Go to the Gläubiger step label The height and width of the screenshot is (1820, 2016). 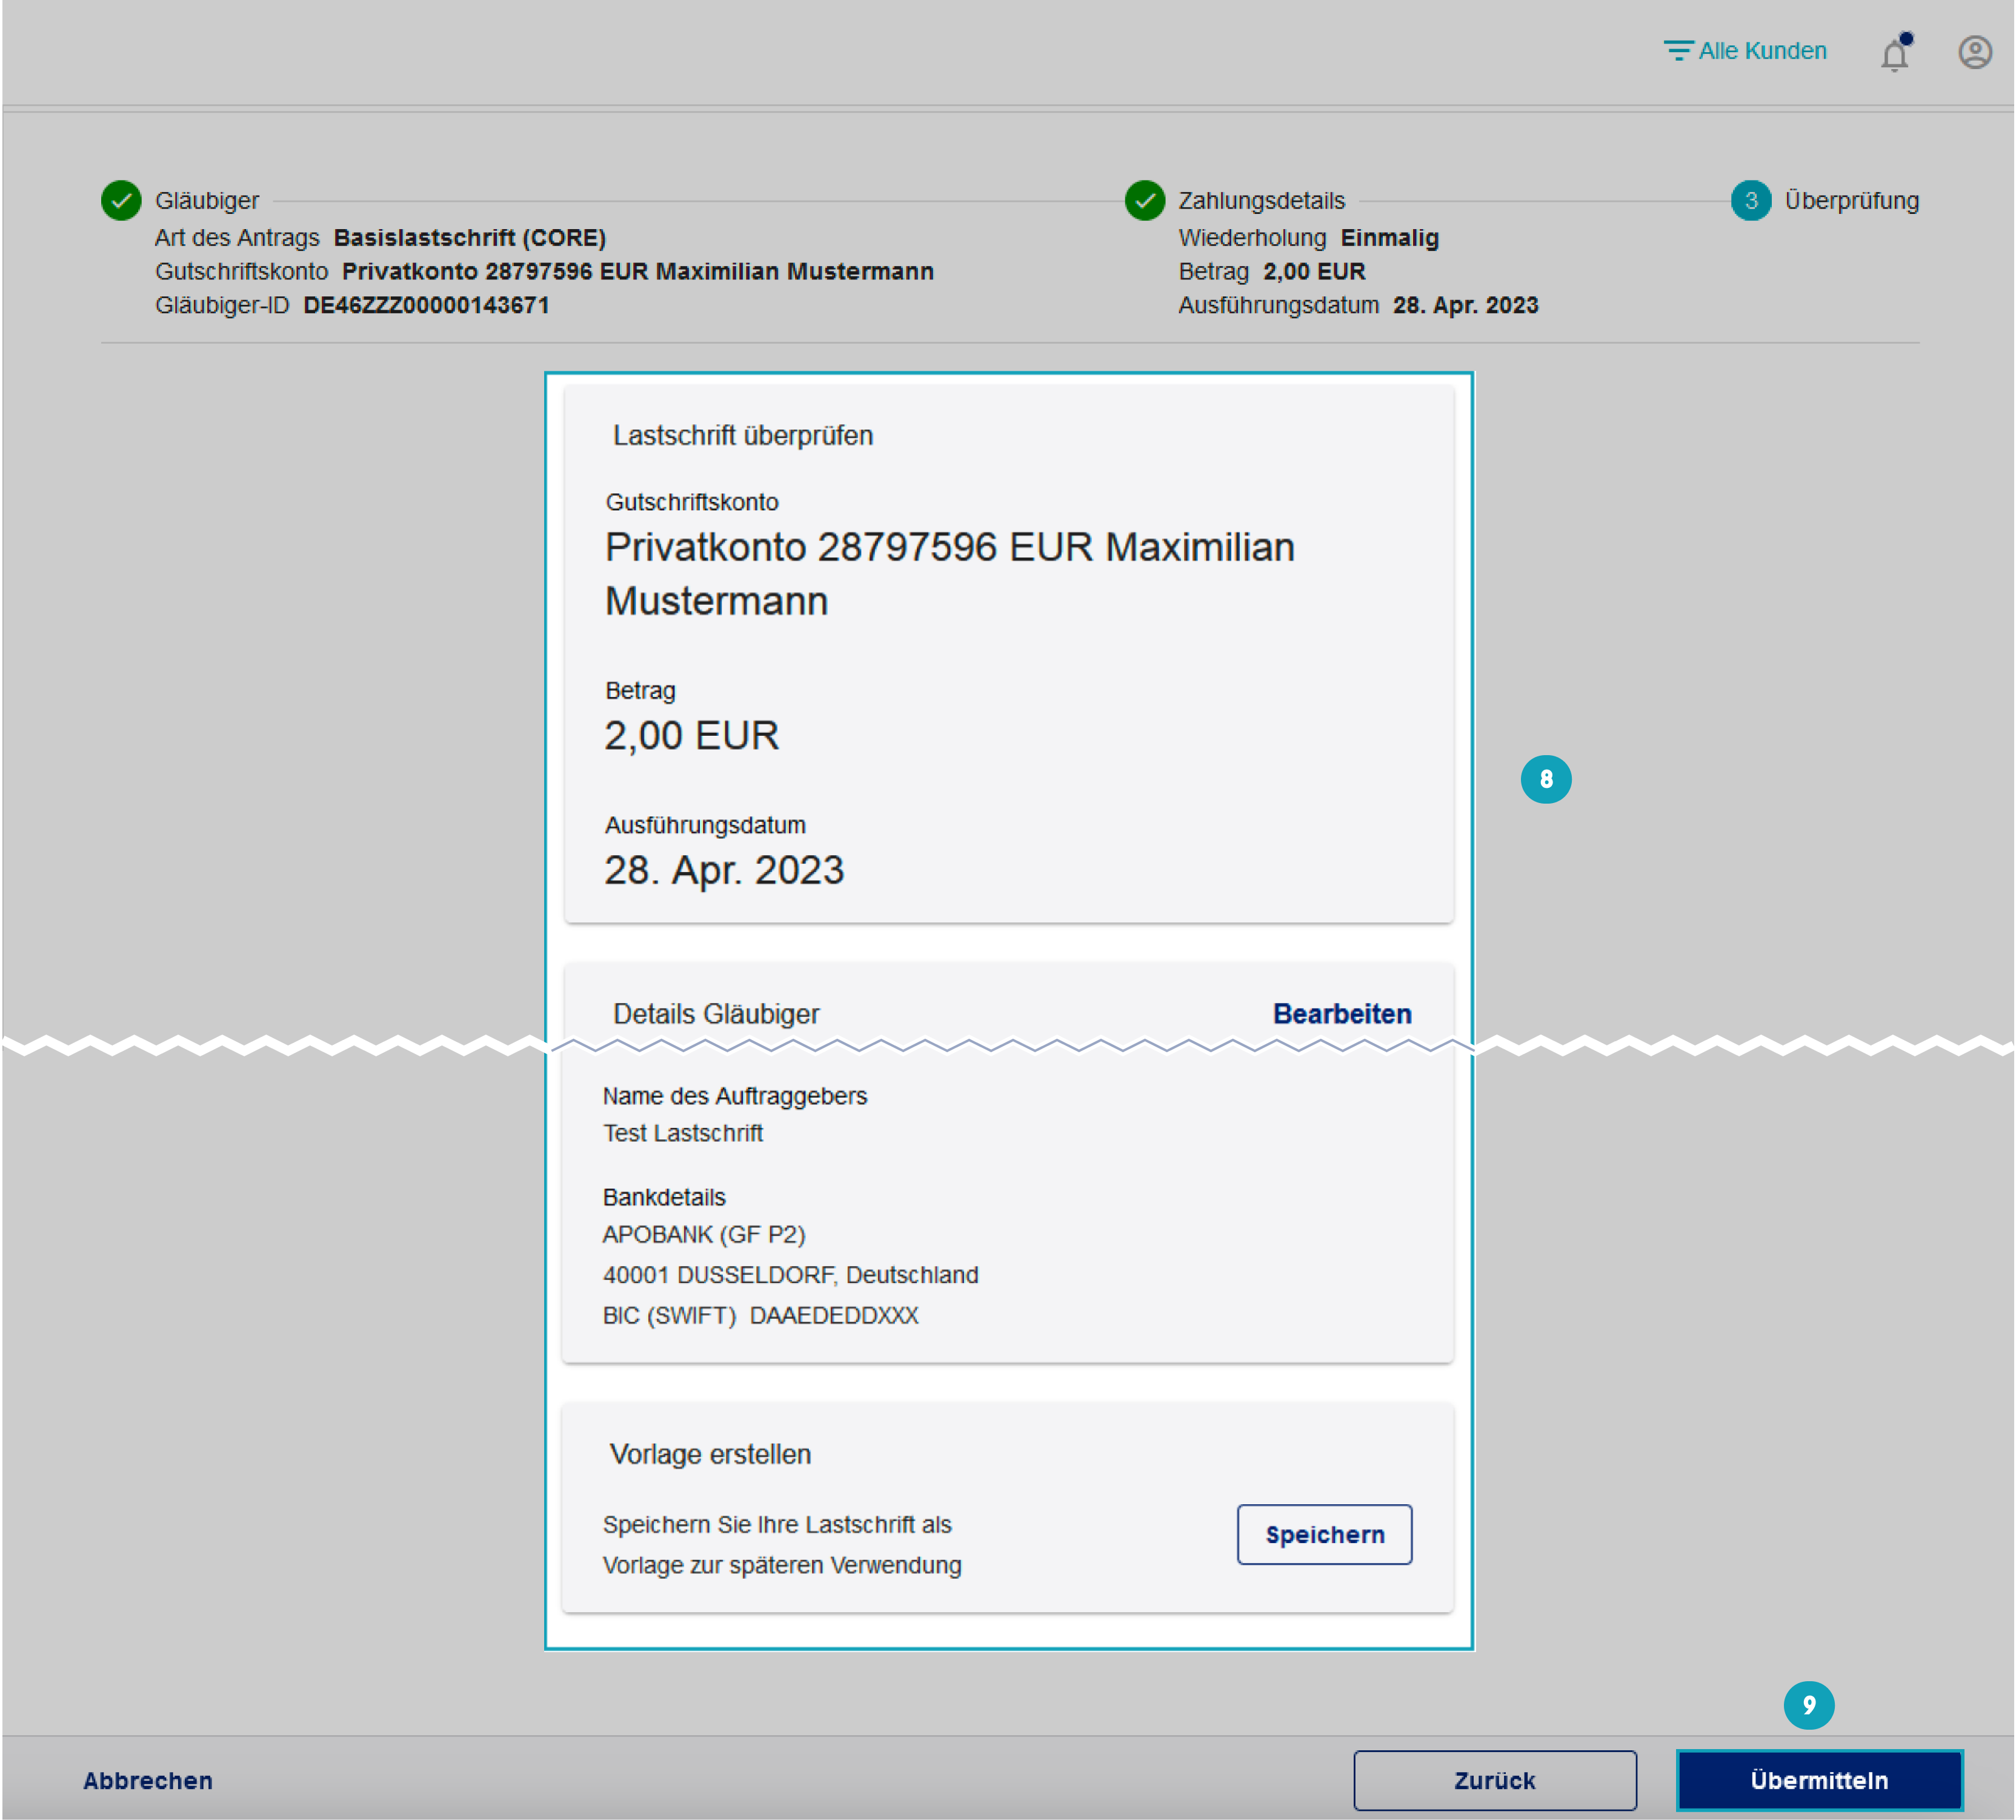(207, 201)
